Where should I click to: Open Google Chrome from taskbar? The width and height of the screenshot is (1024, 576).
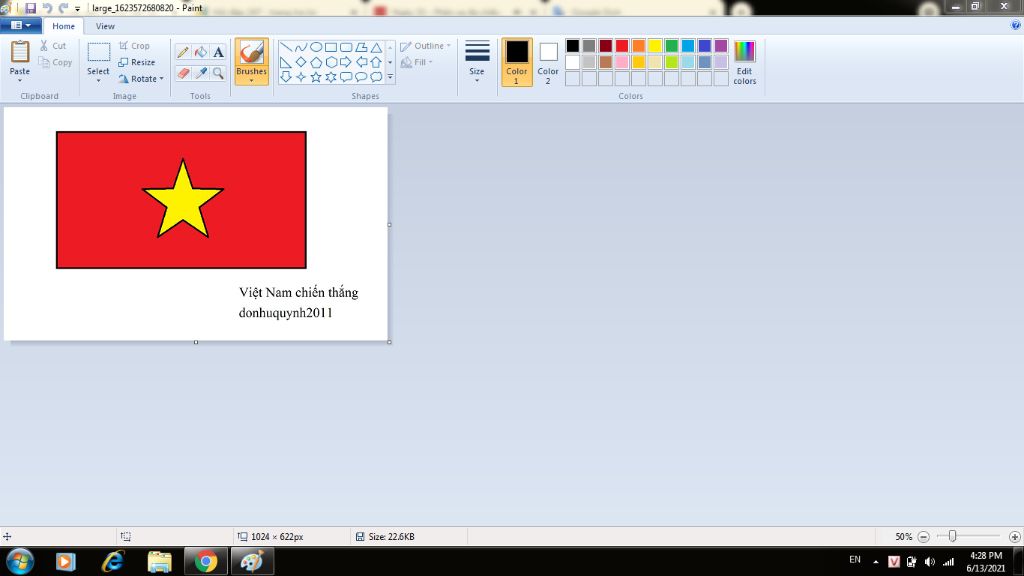tap(206, 562)
